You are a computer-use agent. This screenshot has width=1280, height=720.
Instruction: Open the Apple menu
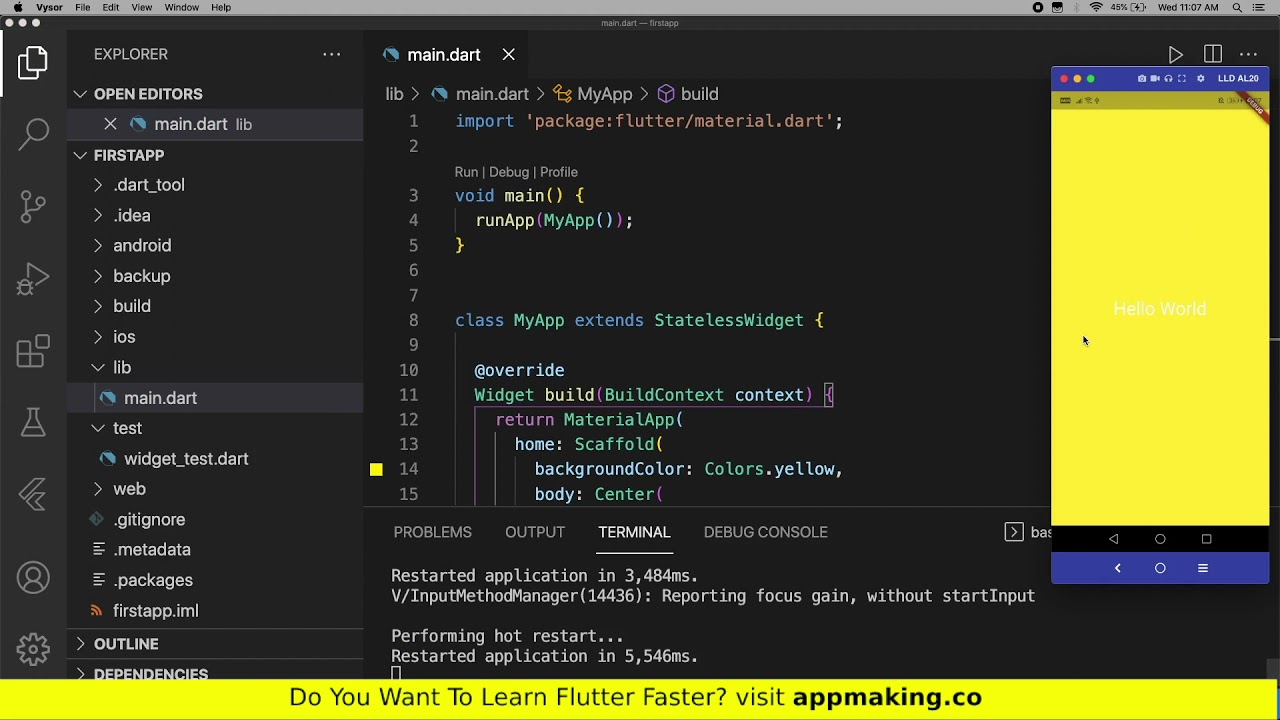point(17,8)
